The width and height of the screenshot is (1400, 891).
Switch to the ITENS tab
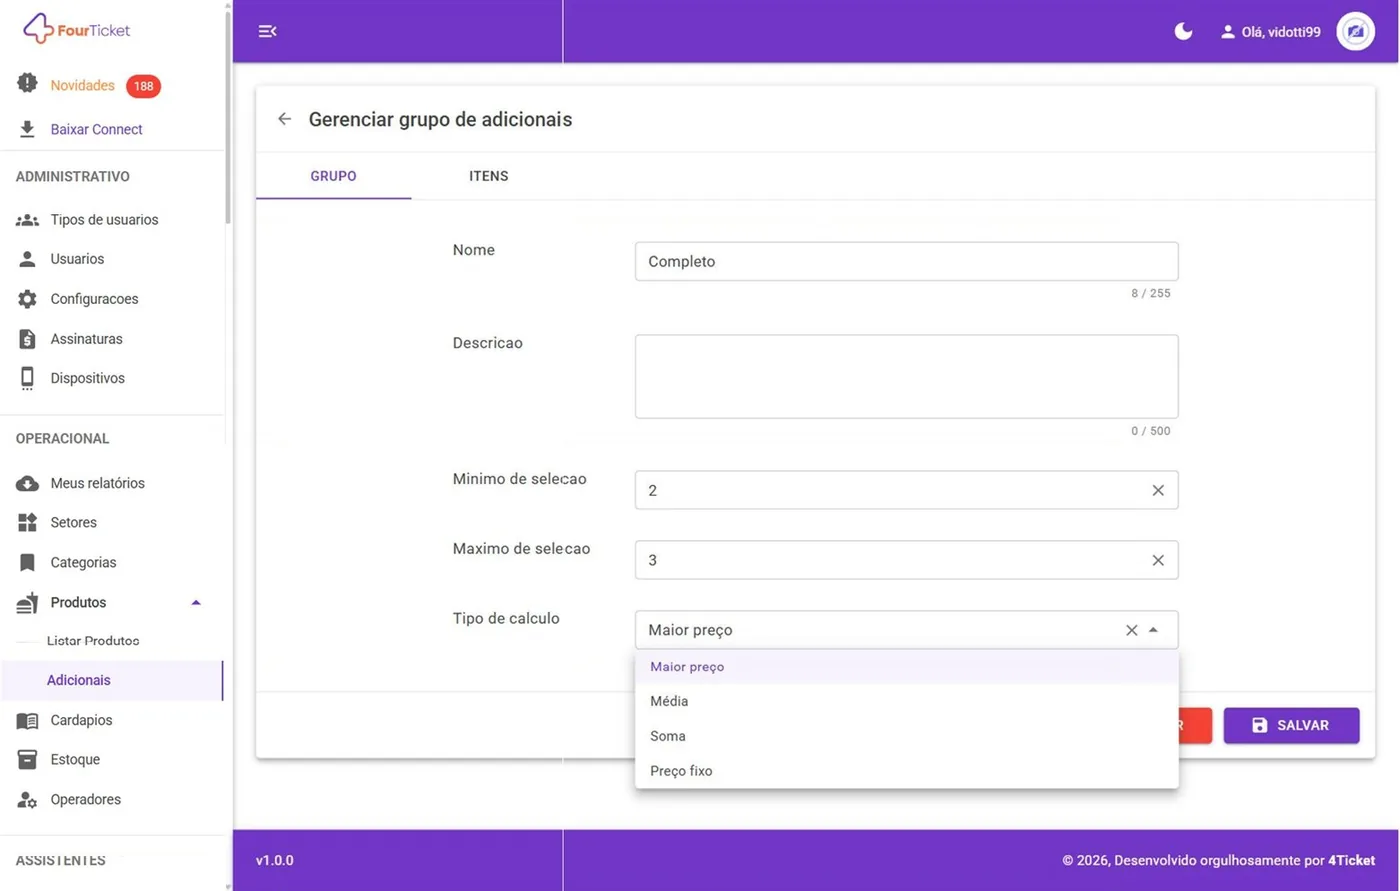pos(489,176)
